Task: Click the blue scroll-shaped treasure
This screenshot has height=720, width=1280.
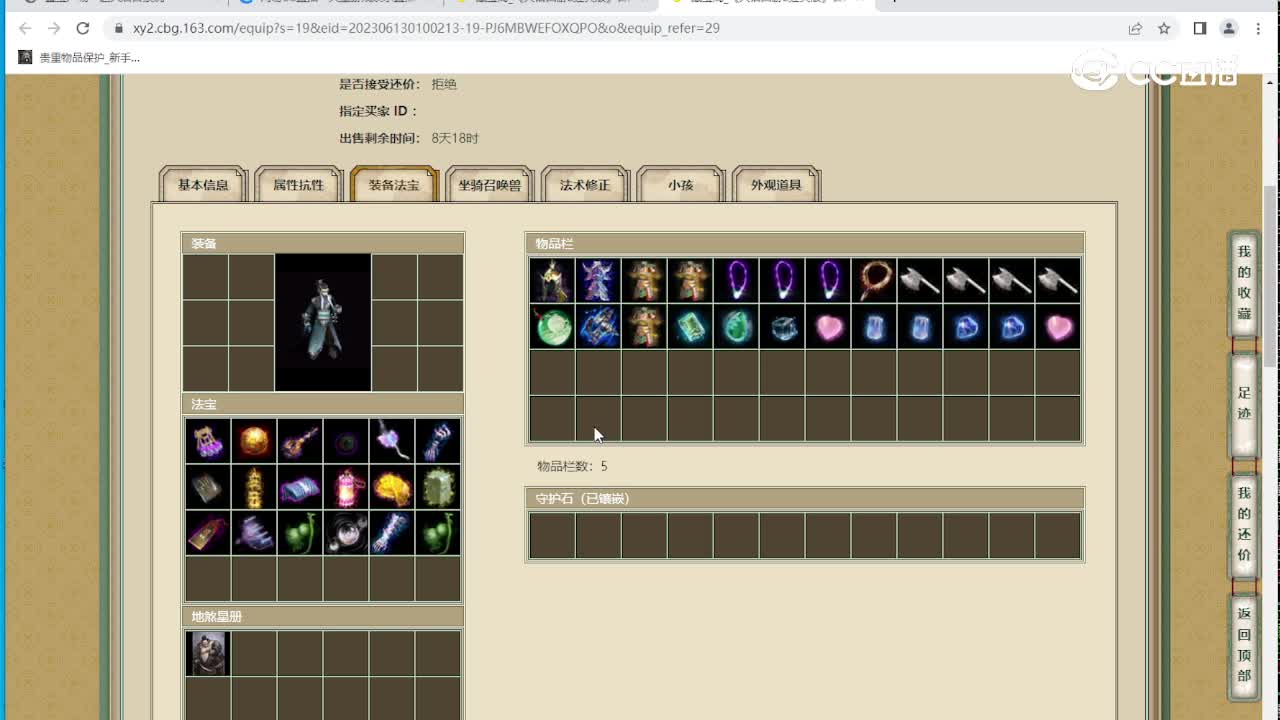Action: (x=300, y=487)
